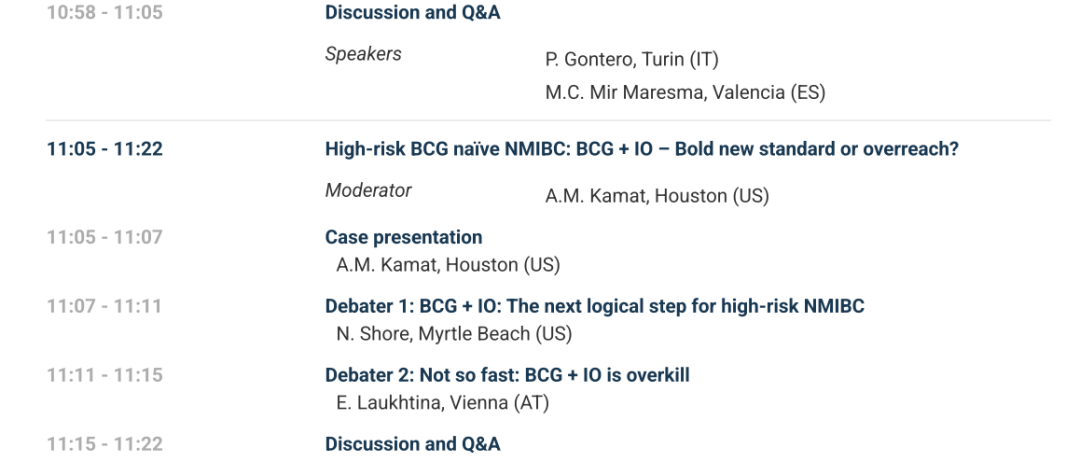Select A.M. Kamat under Case presentation
1080x462 pixels.
pos(447,265)
